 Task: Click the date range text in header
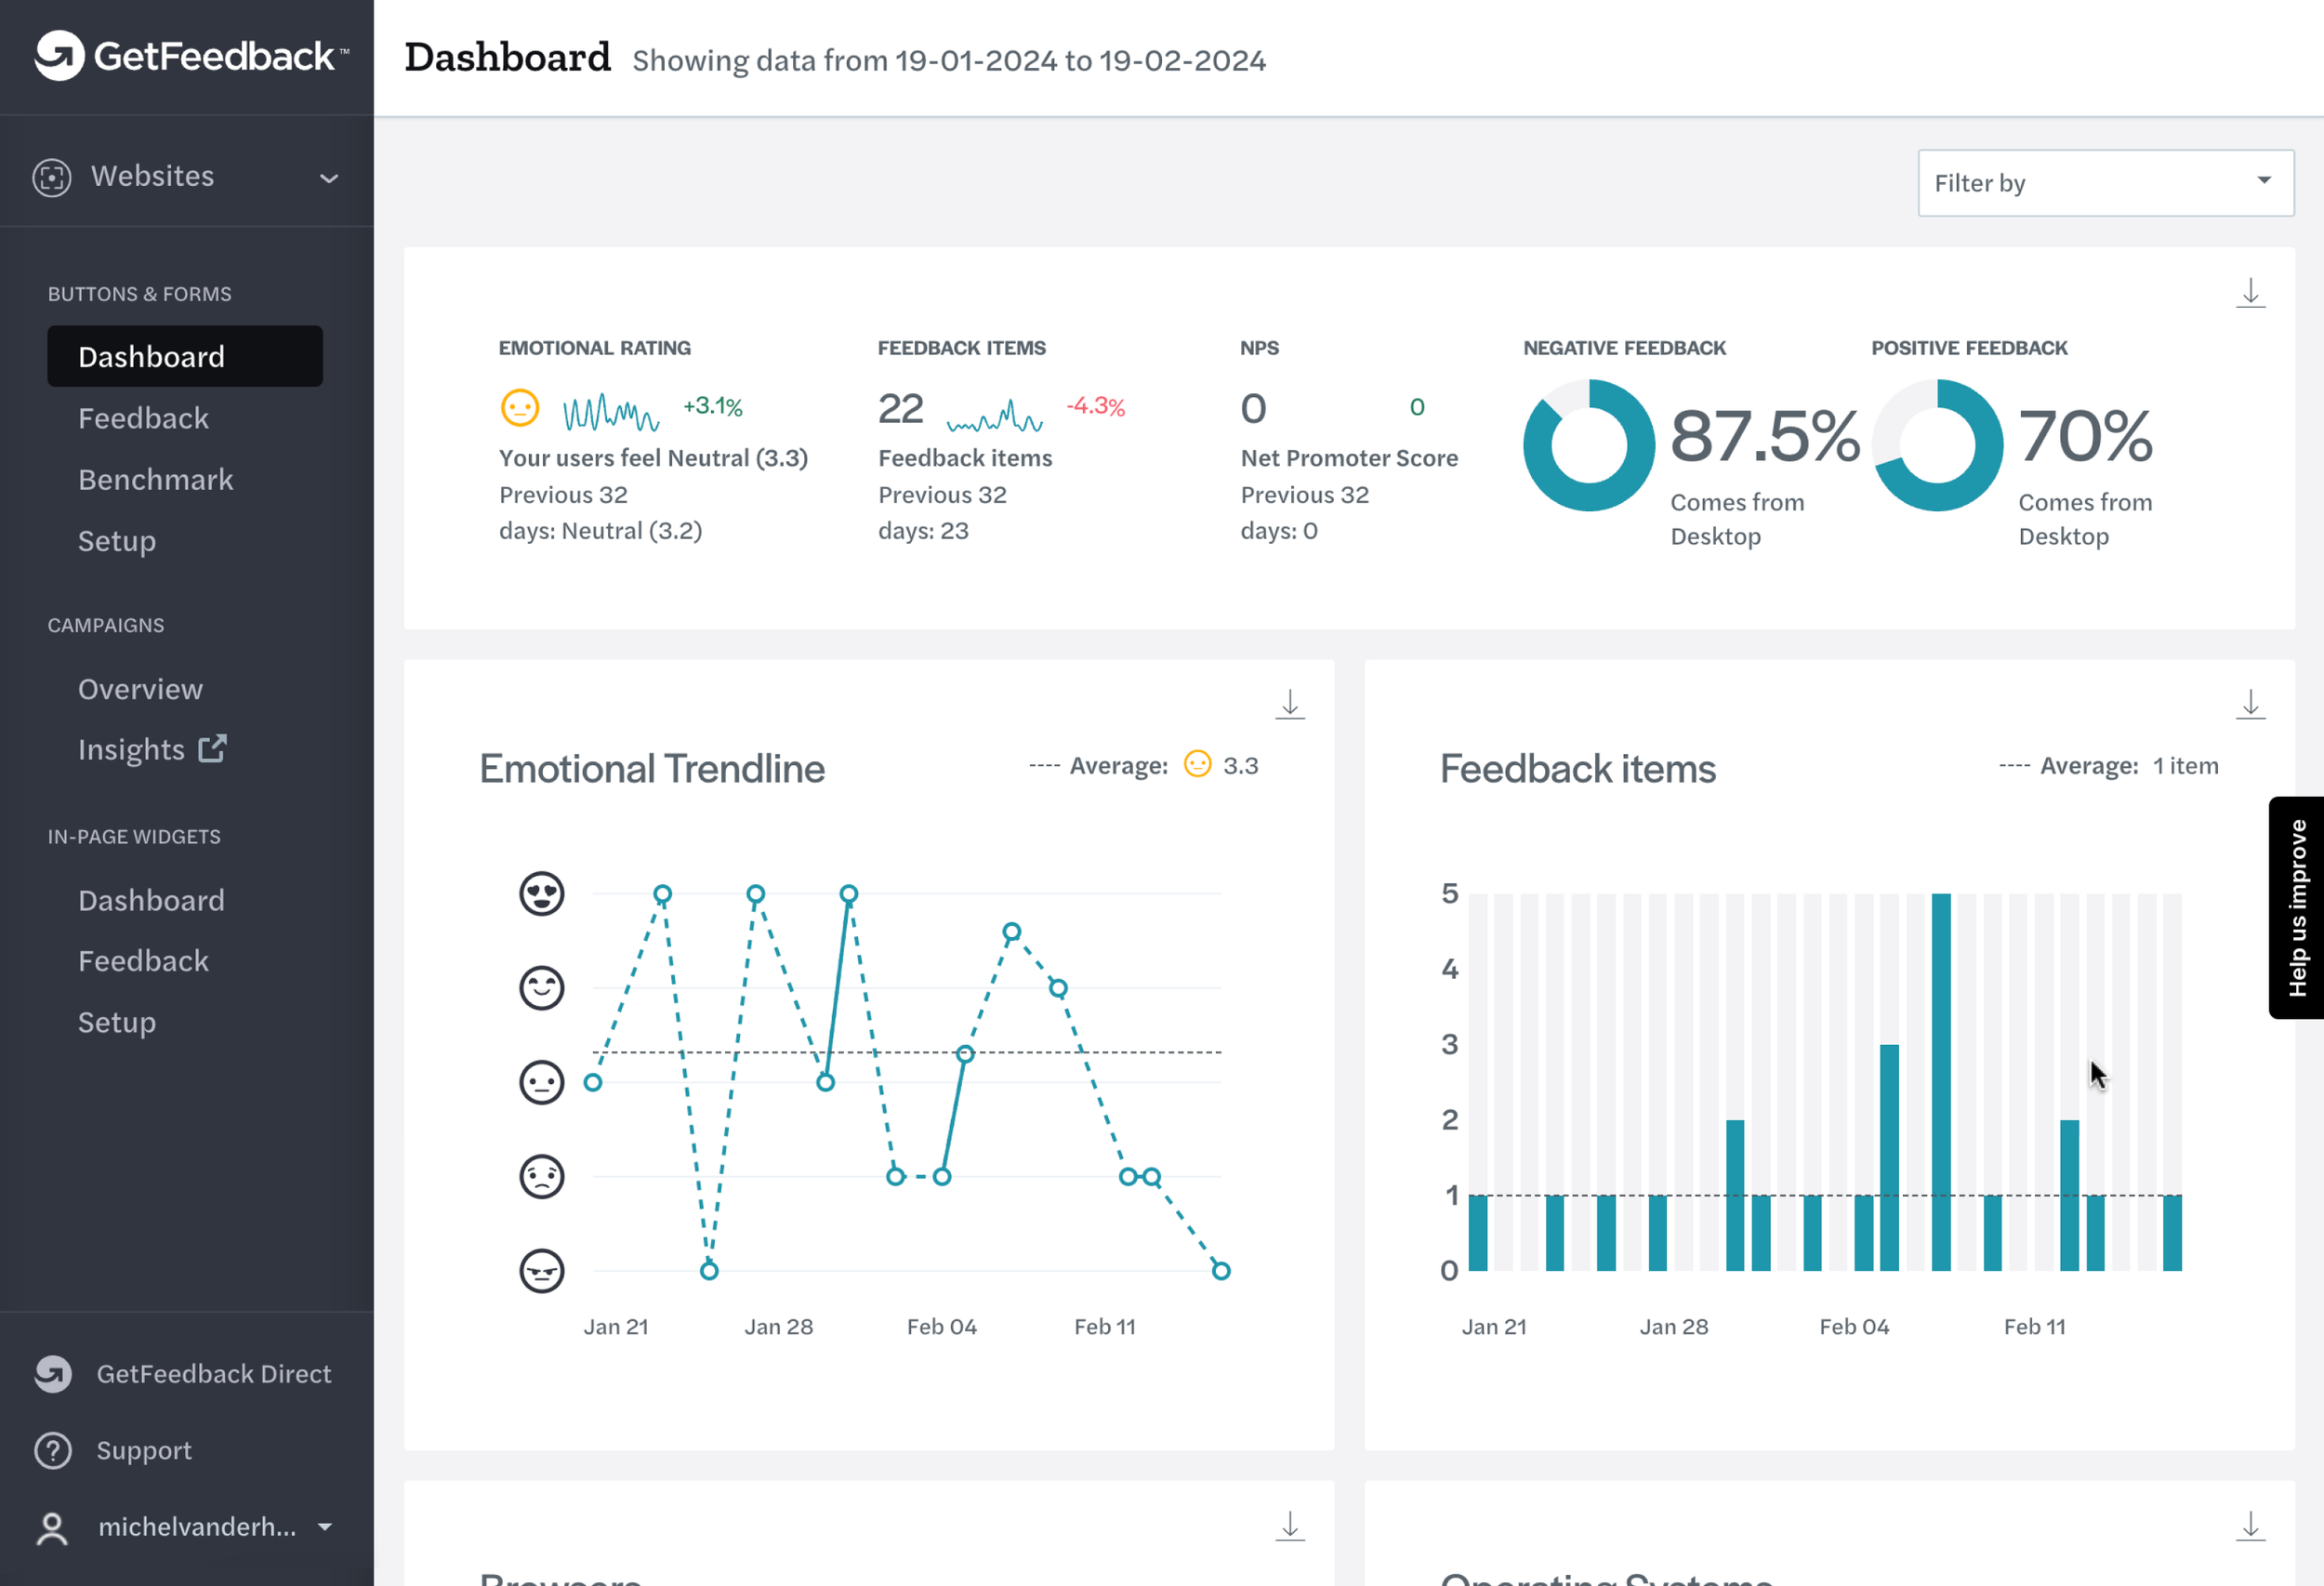click(949, 60)
